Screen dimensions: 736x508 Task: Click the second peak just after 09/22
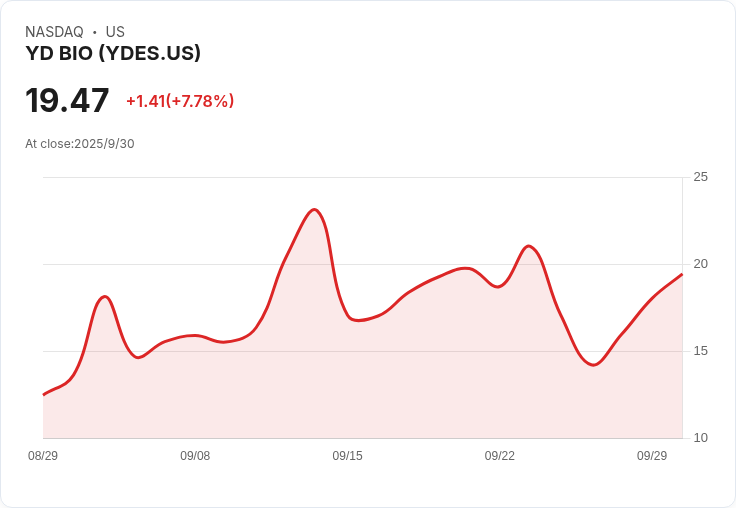(x=529, y=246)
